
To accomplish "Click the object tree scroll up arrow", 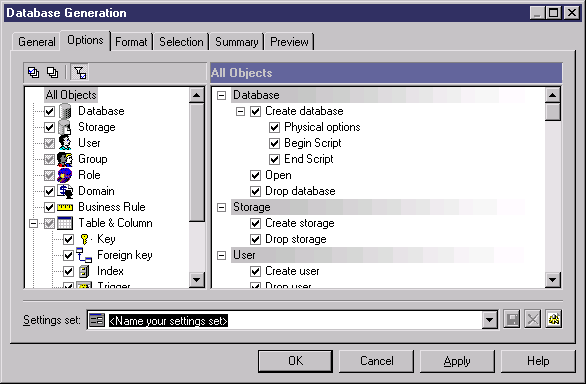I will coord(197,95).
